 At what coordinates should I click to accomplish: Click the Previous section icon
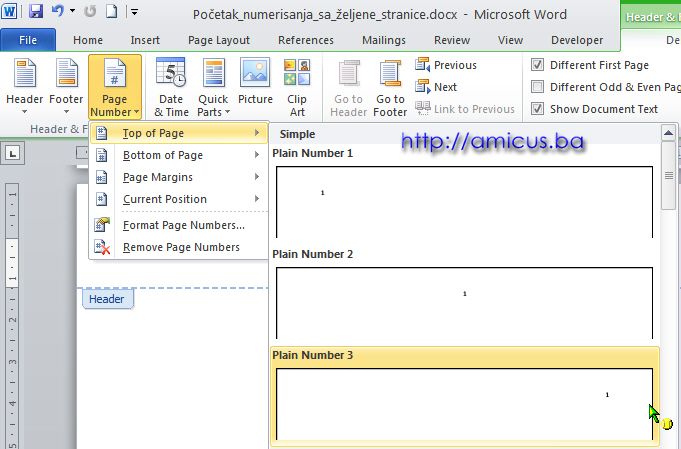pyautogui.click(x=422, y=65)
